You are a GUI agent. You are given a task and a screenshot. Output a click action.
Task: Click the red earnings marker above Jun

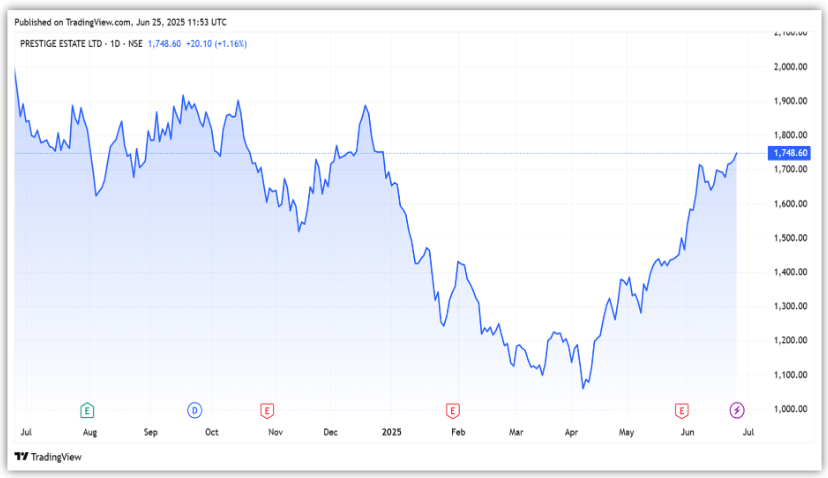pyautogui.click(x=682, y=410)
